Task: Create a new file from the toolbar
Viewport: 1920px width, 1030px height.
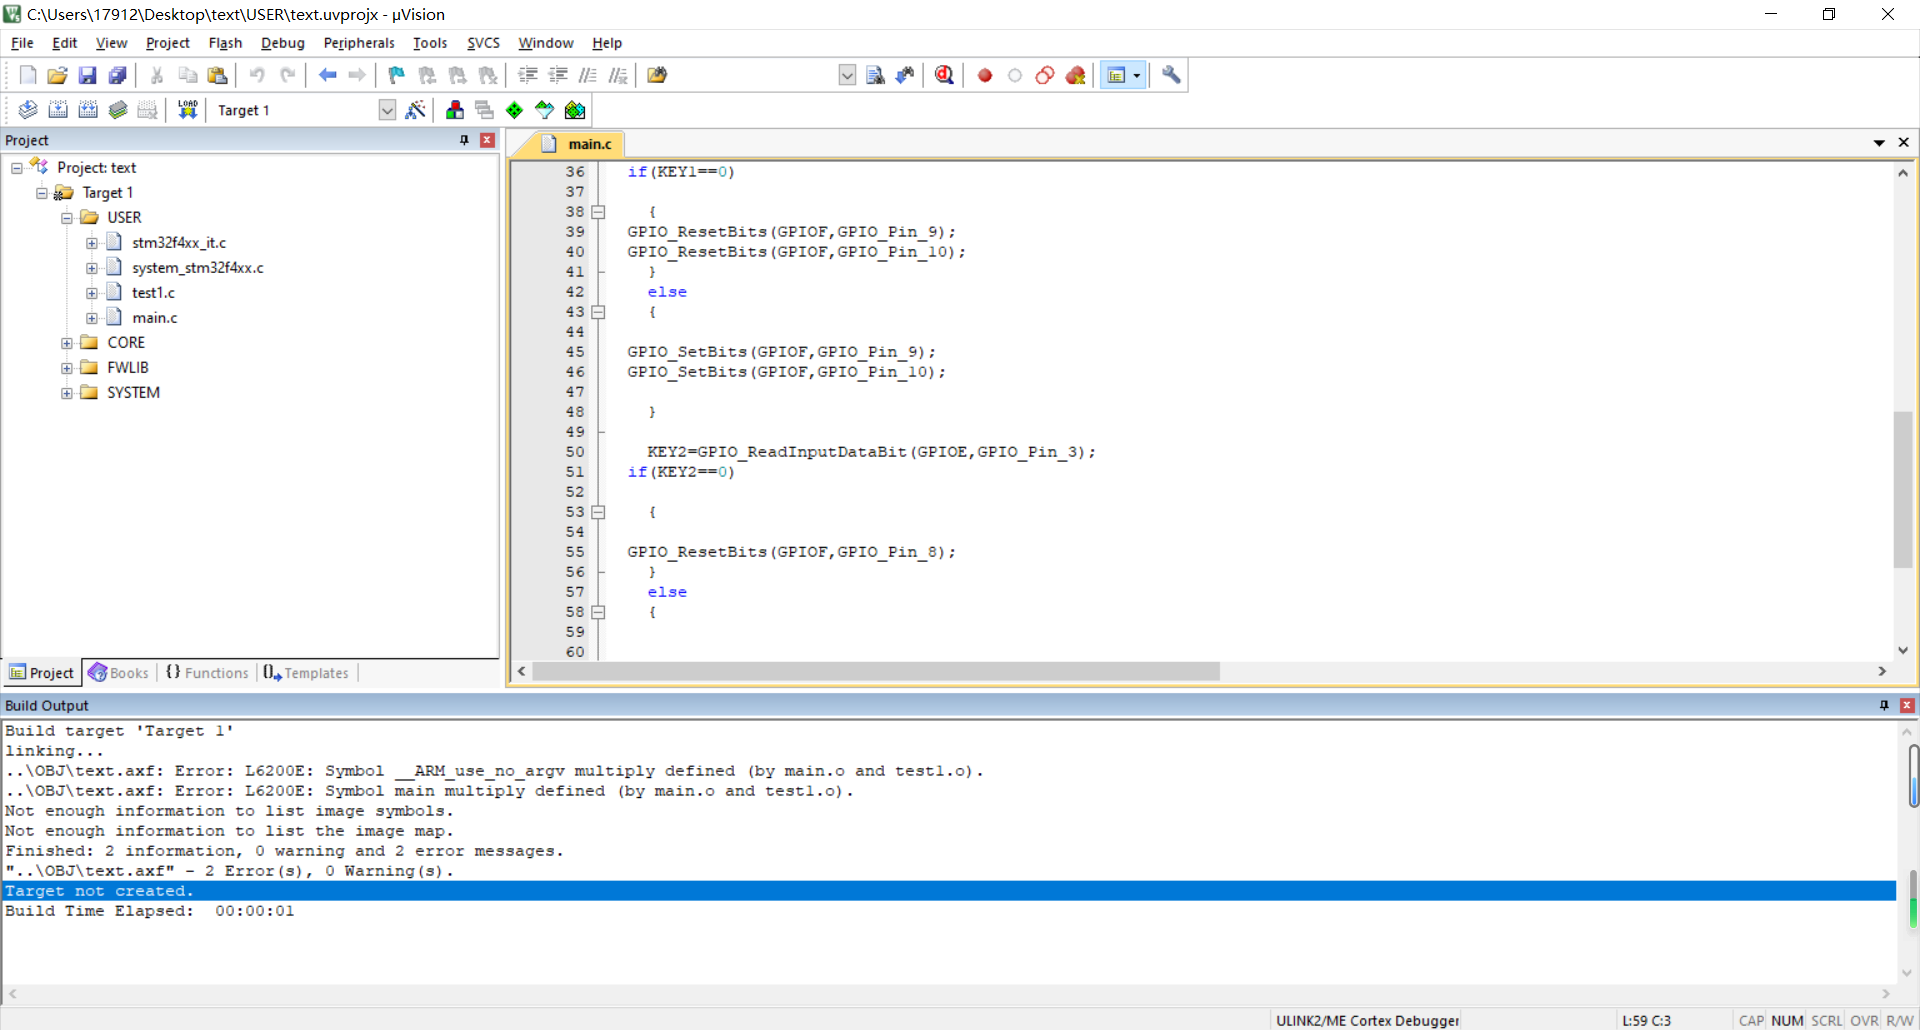Action: (x=28, y=75)
